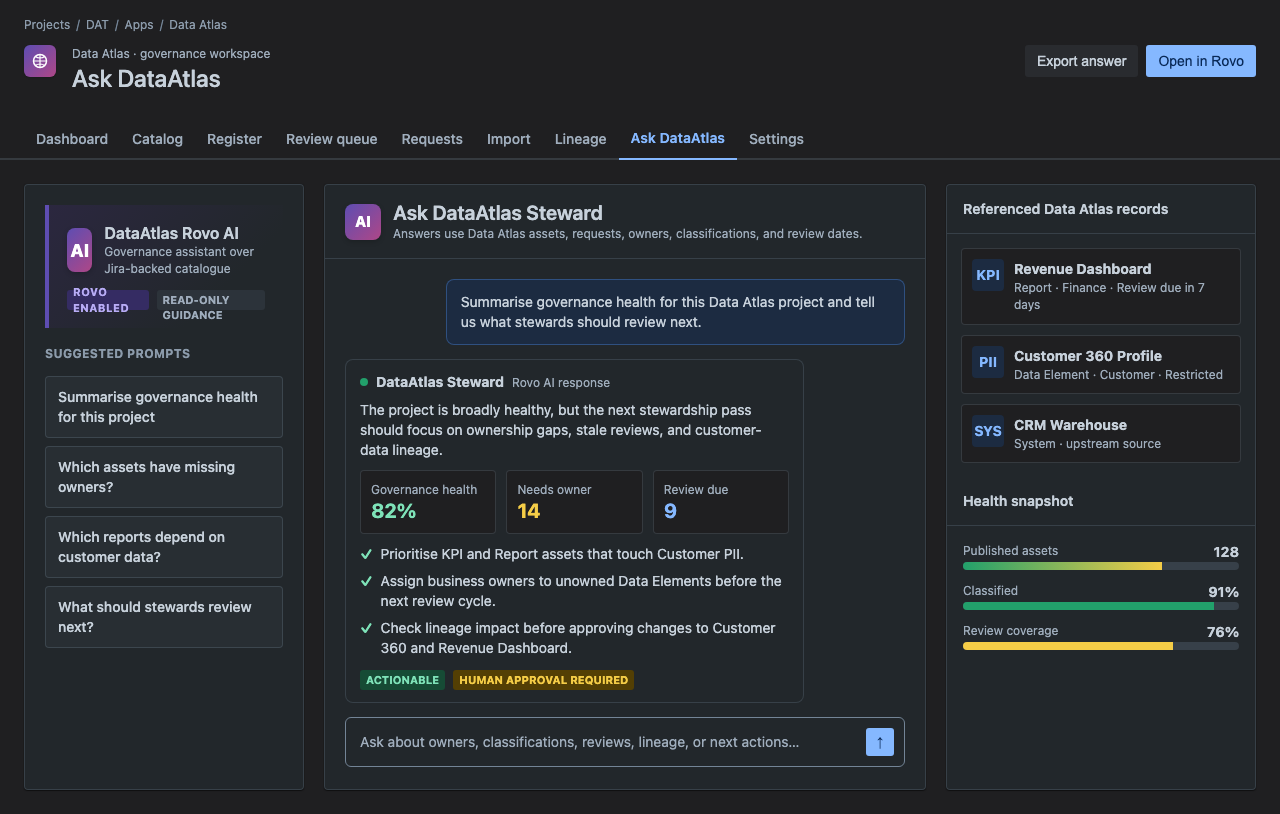Viewport: 1280px width, 814px height.
Task: Open Data Atlas in the breadcrumb
Action: coord(198,25)
